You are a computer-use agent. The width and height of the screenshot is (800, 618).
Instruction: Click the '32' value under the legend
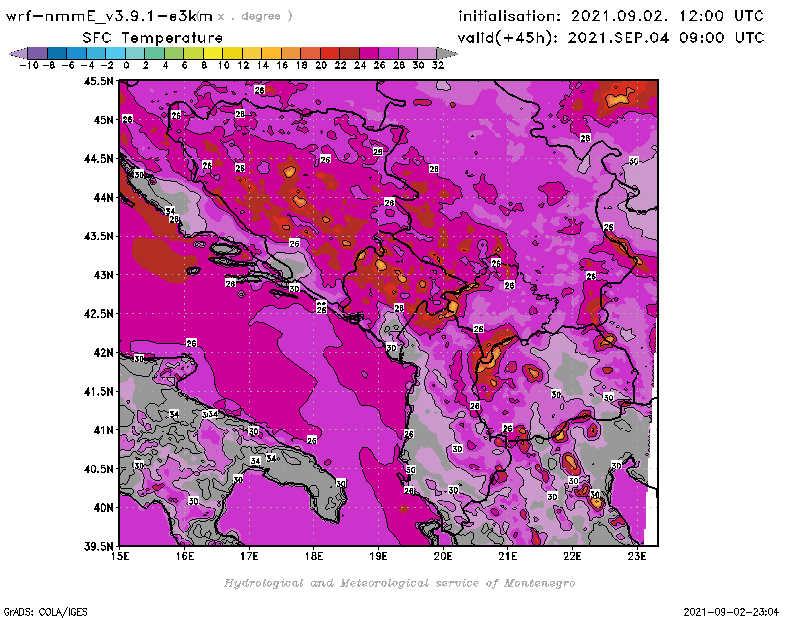point(438,65)
